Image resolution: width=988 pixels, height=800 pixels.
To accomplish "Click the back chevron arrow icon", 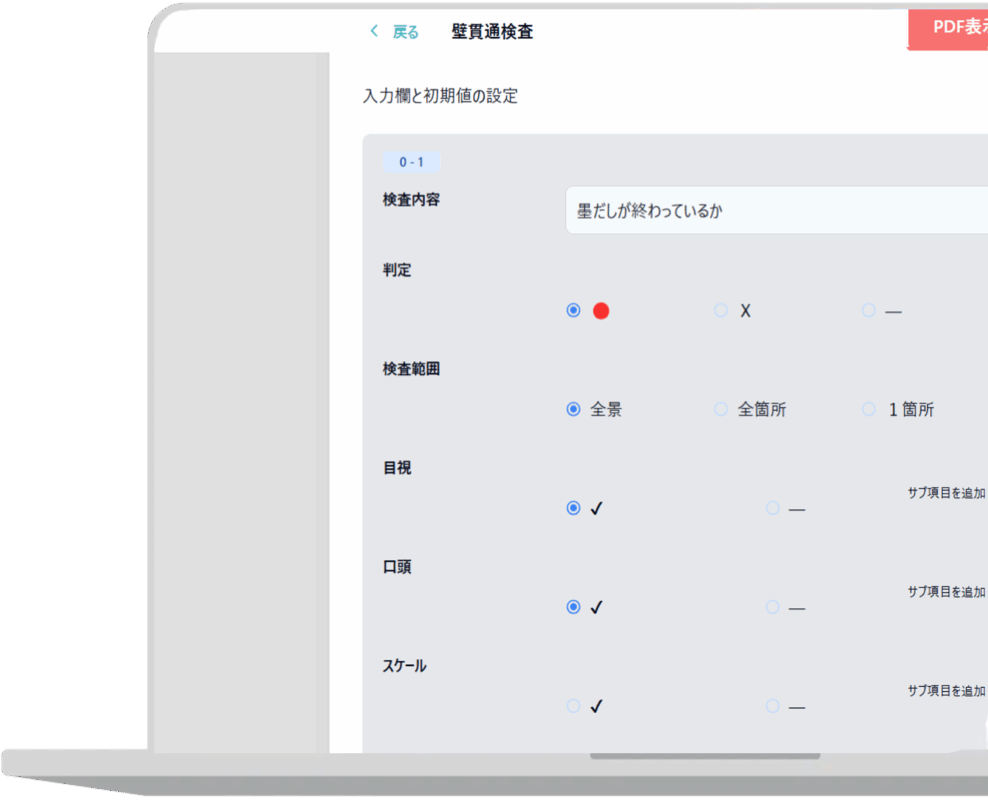I will 374,32.
